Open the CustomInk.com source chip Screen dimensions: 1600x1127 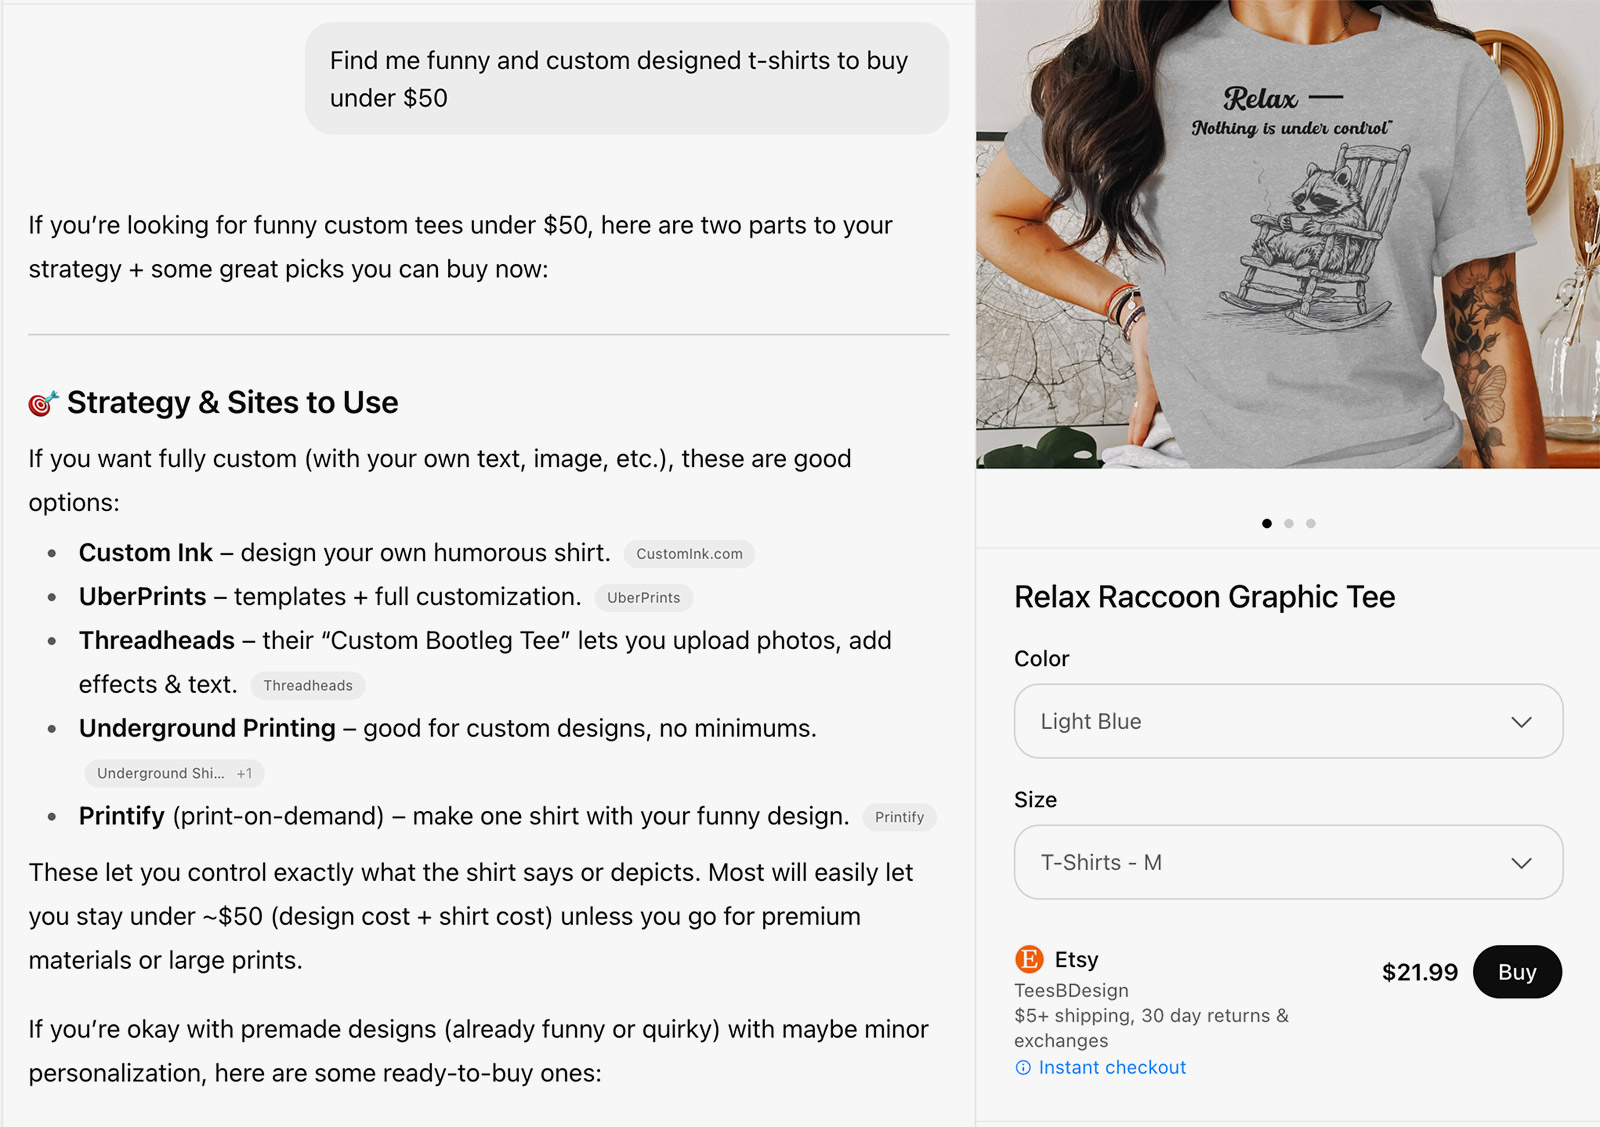[689, 554]
